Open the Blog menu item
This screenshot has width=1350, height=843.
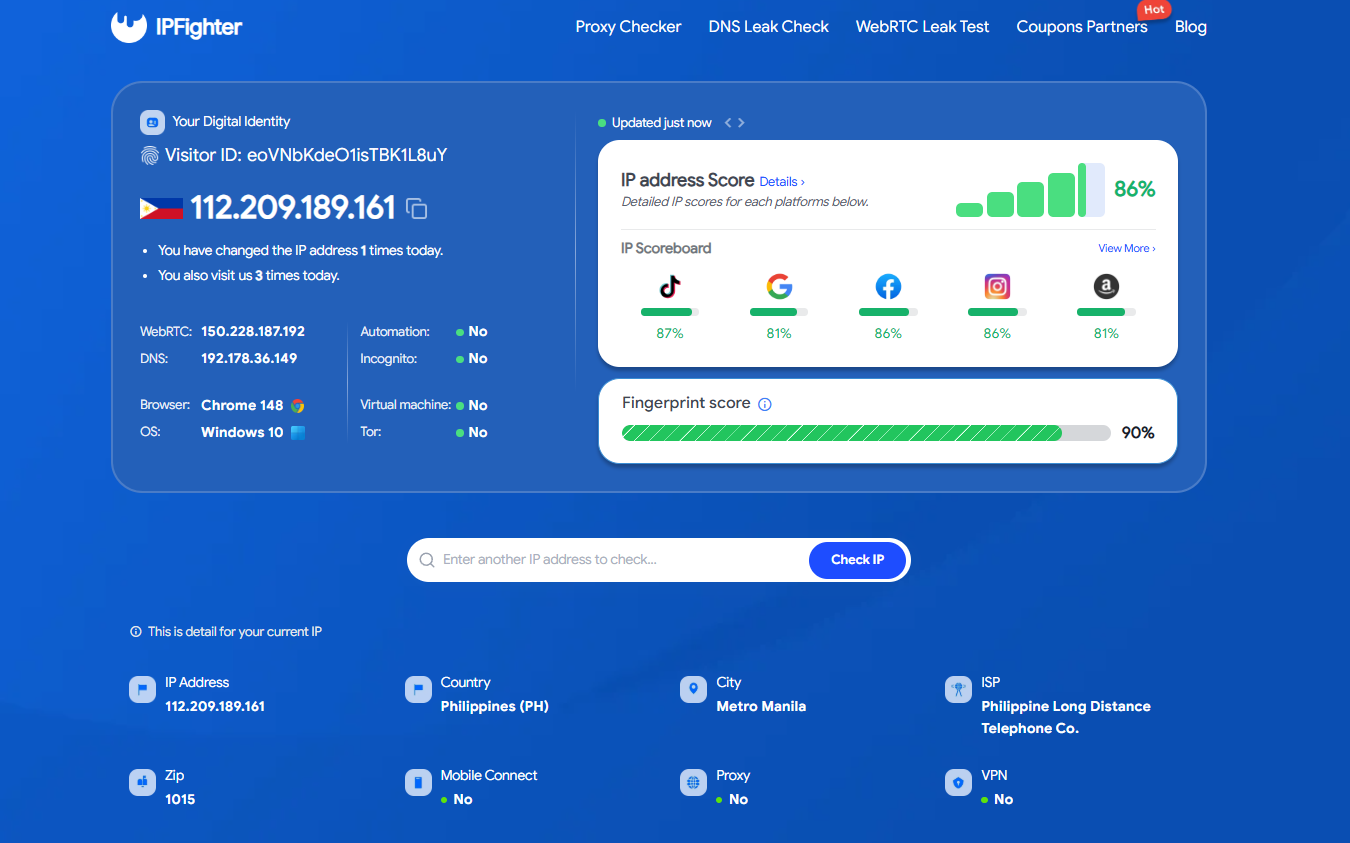click(x=1191, y=27)
